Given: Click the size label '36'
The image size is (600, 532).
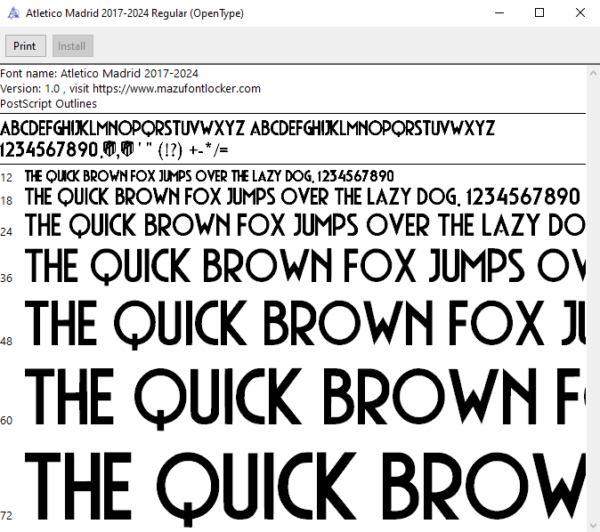Looking at the screenshot, I should 6,278.
